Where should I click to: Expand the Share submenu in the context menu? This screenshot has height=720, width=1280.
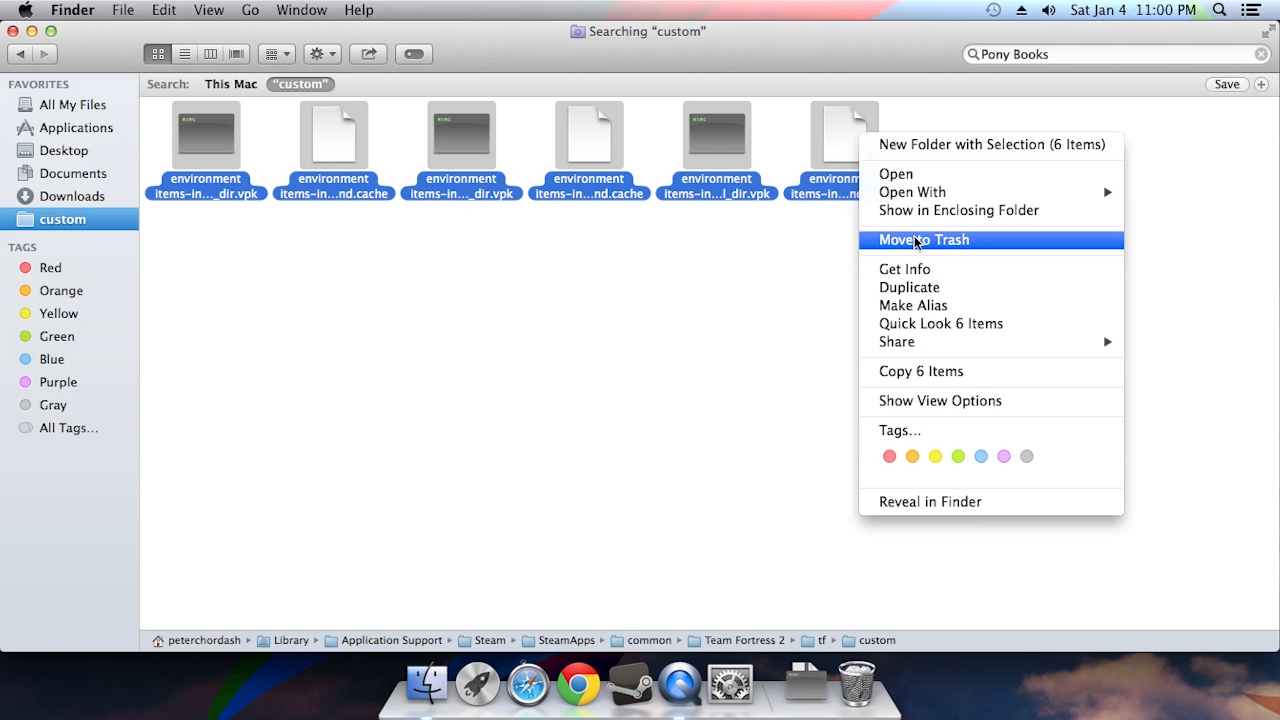tap(991, 342)
